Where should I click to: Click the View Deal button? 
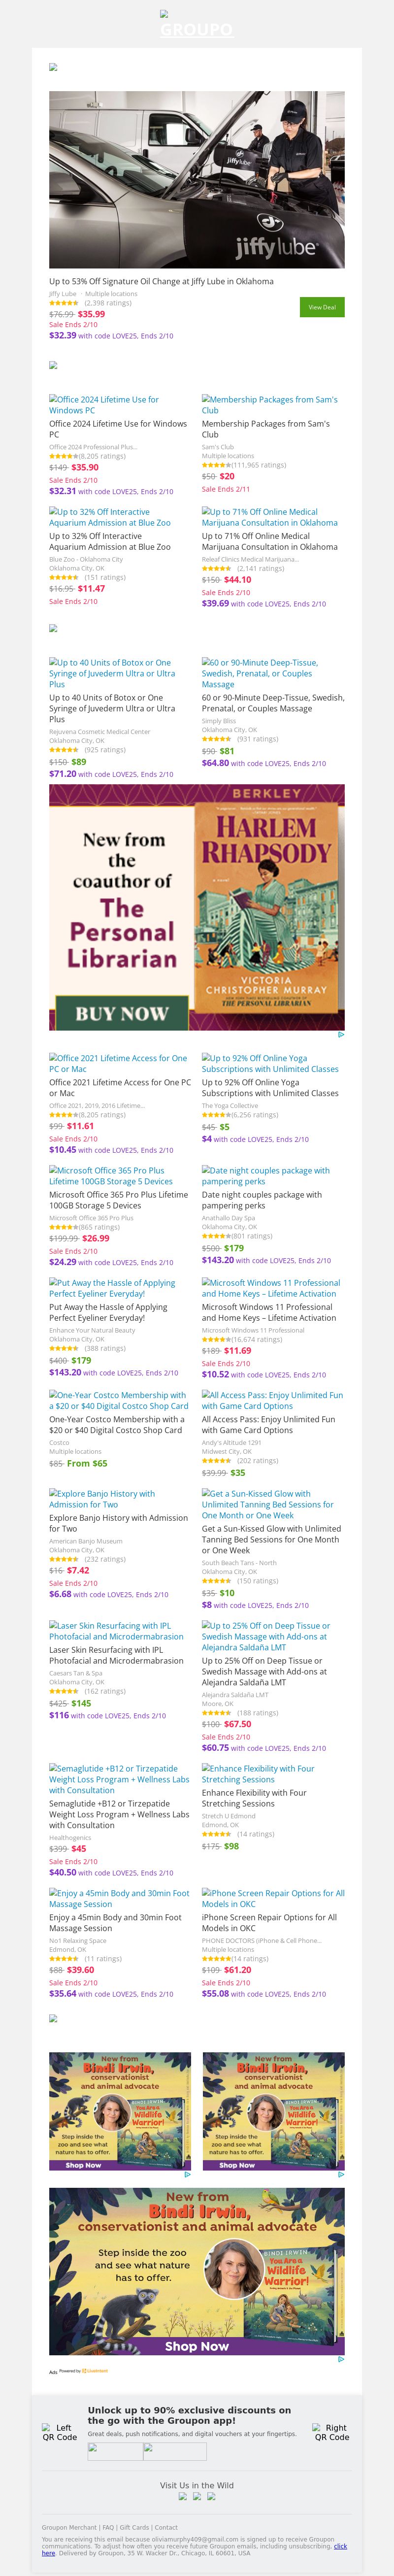(x=322, y=307)
